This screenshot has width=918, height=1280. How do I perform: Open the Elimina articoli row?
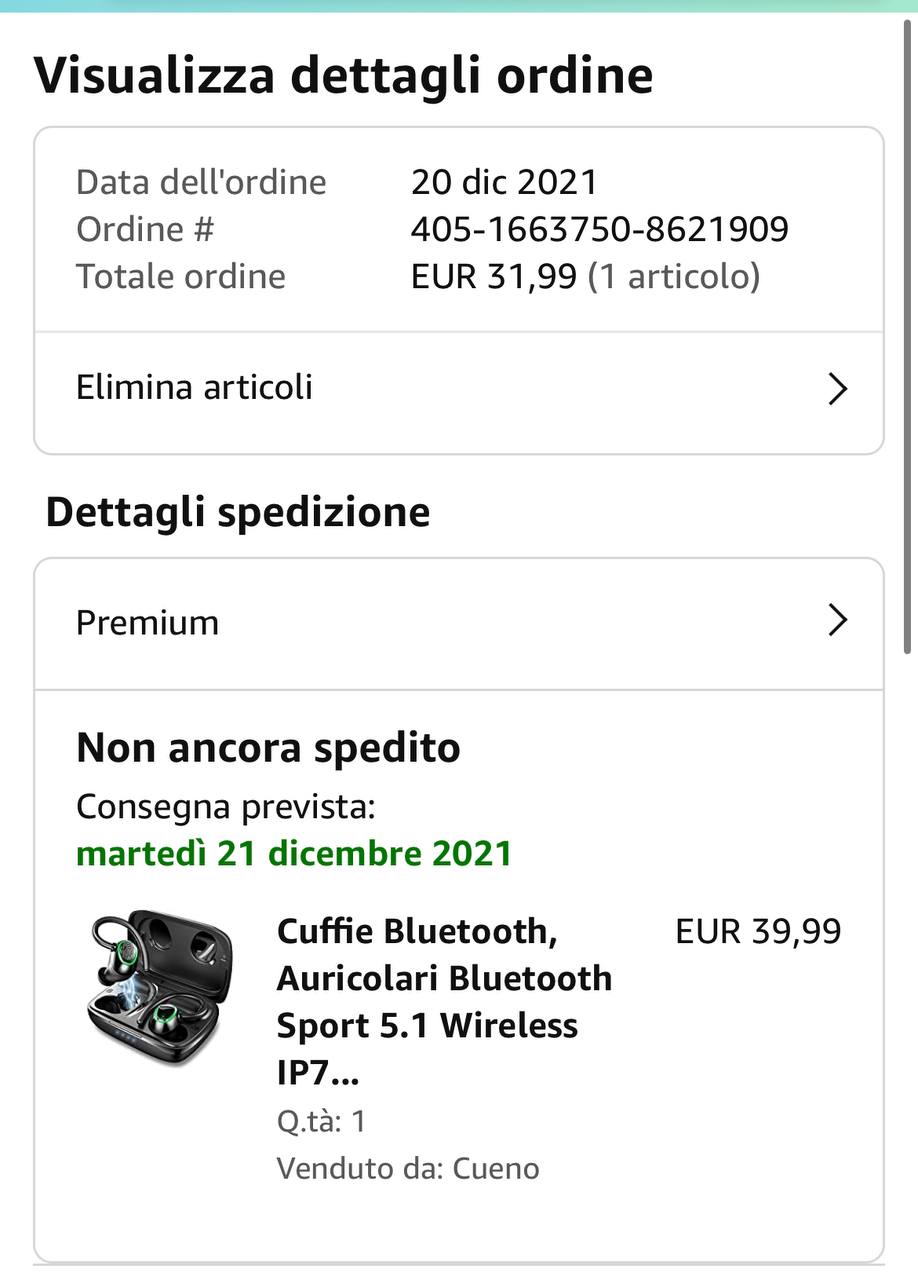459,388
